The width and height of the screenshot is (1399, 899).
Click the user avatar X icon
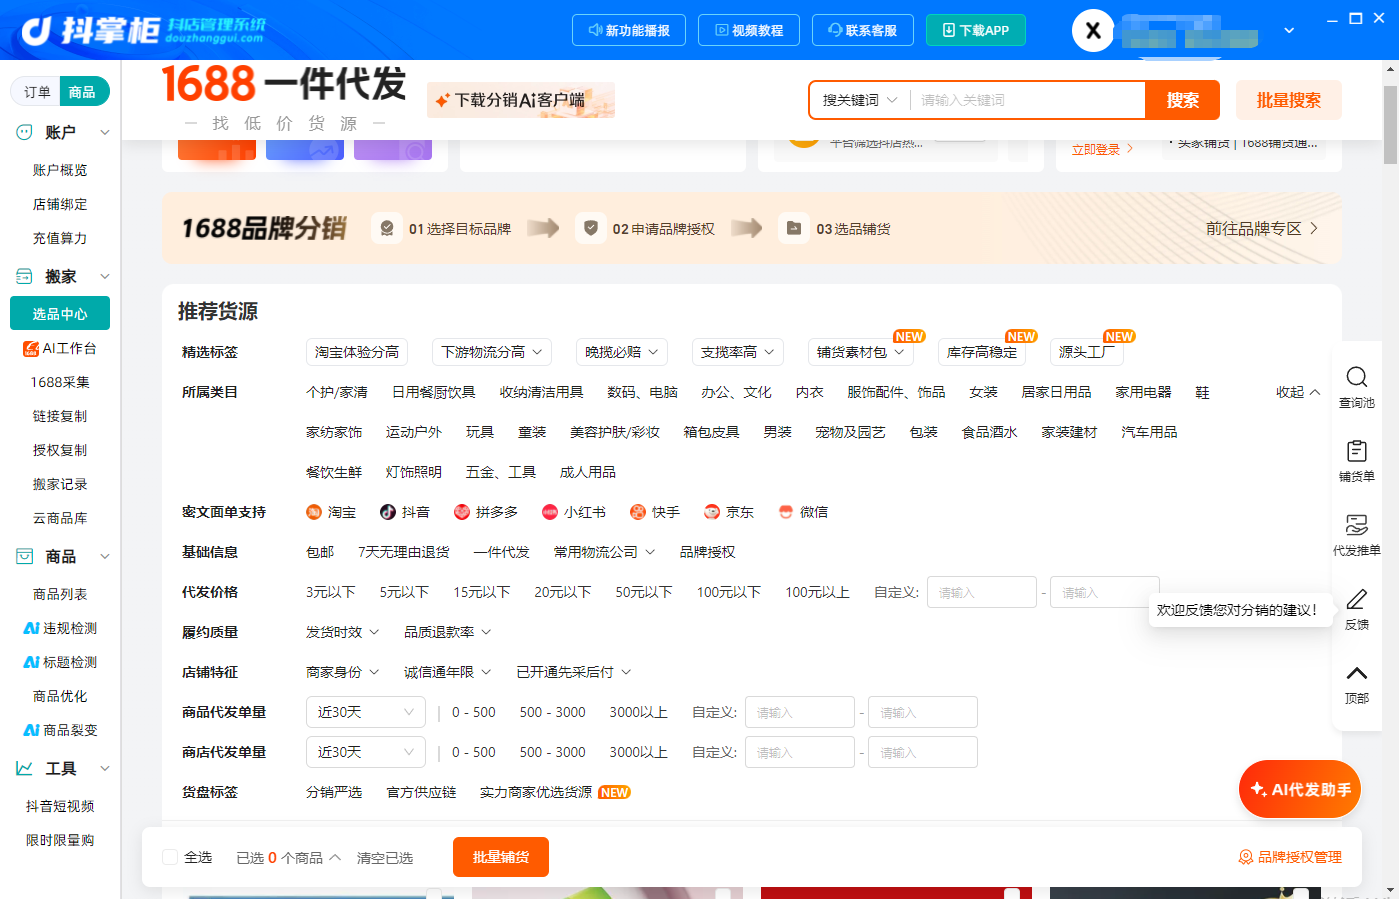click(x=1093, y=30)
